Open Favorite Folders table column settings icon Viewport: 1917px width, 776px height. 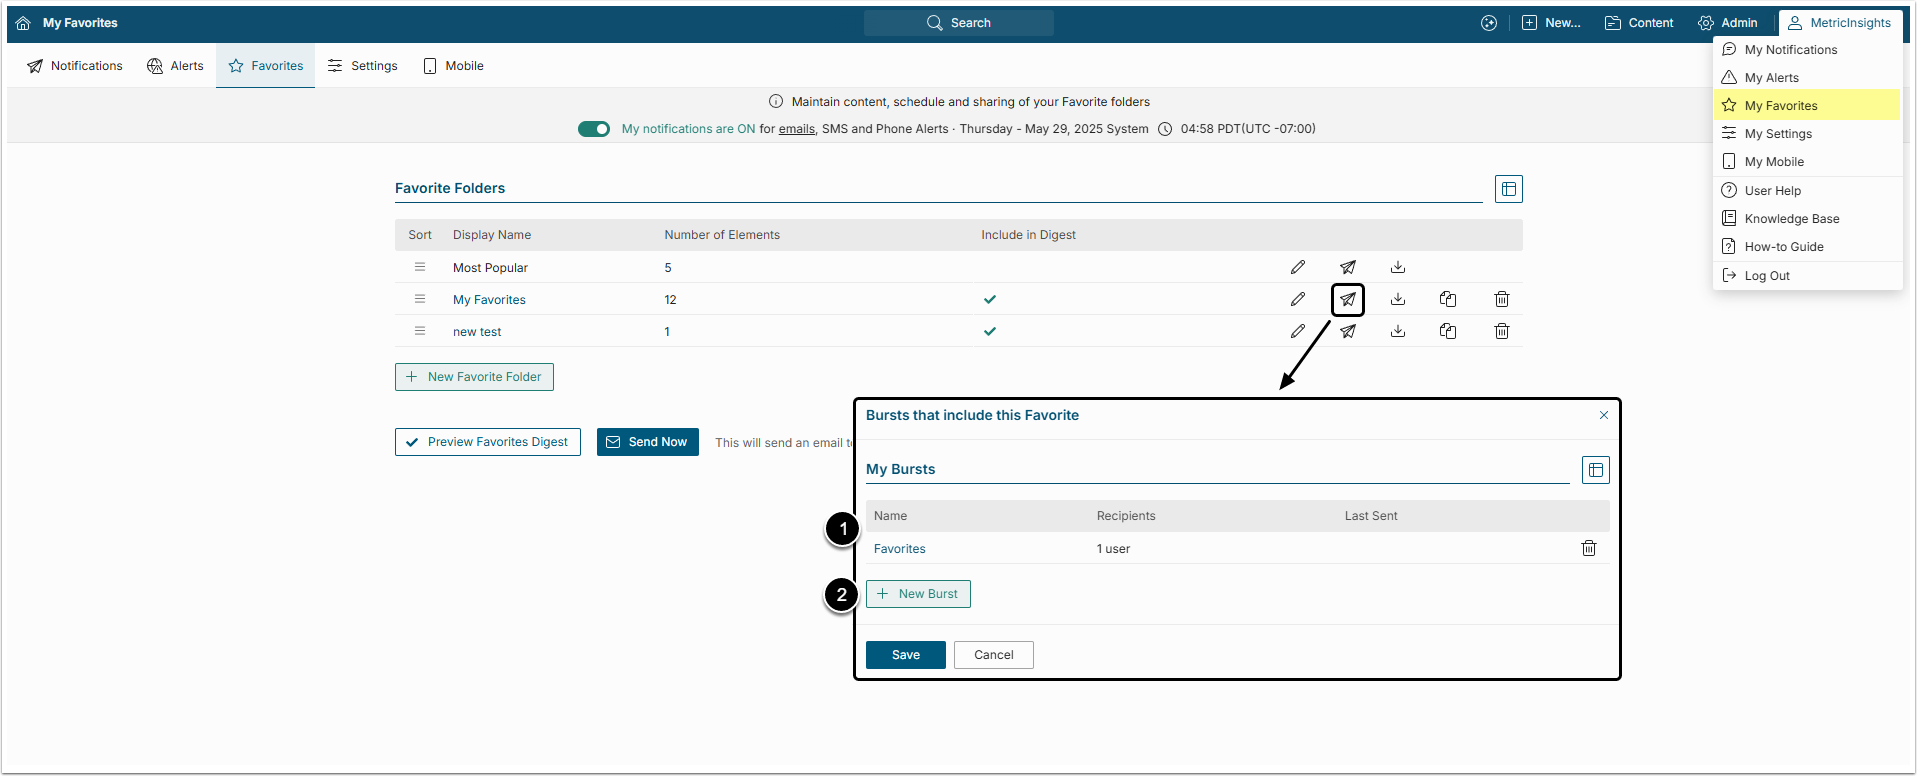click(x=1508, y=189)
